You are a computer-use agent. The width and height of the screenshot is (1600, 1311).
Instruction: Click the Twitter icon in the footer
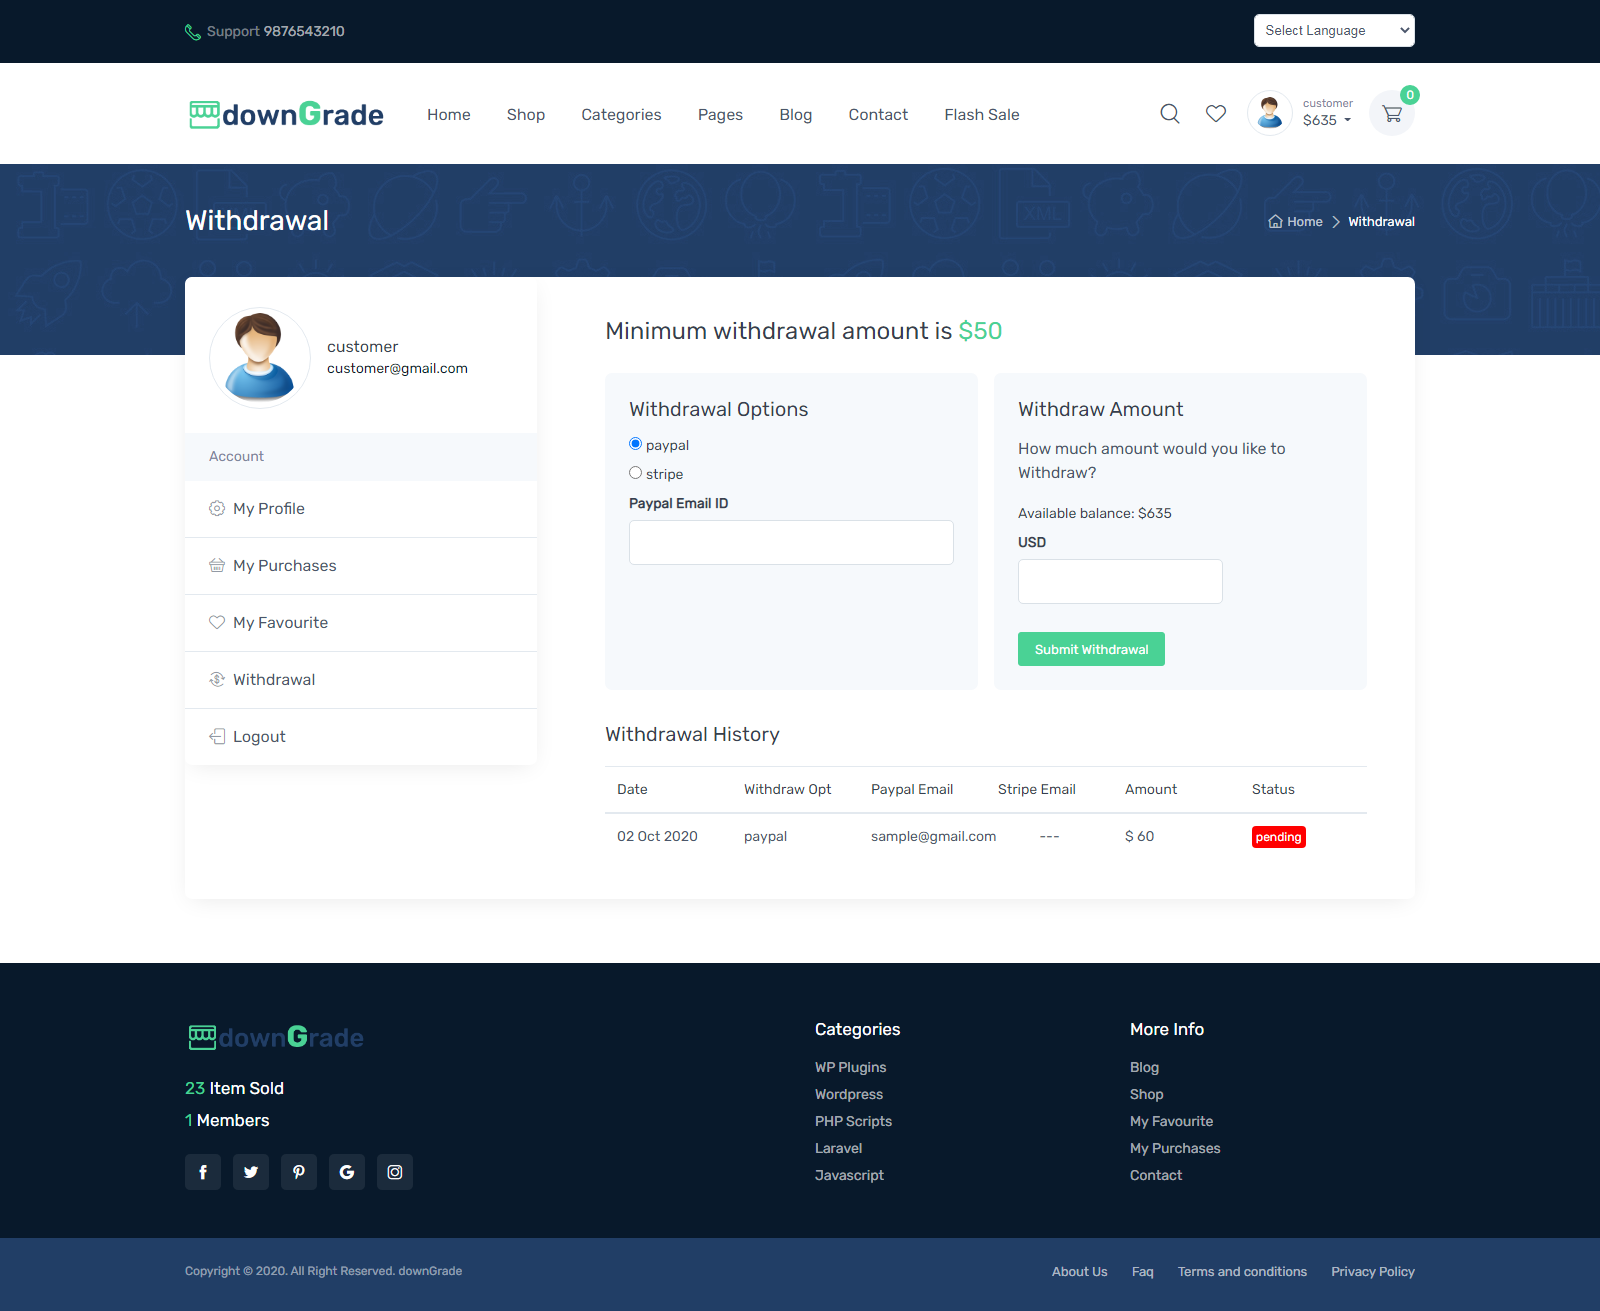tap(251, 1172)
